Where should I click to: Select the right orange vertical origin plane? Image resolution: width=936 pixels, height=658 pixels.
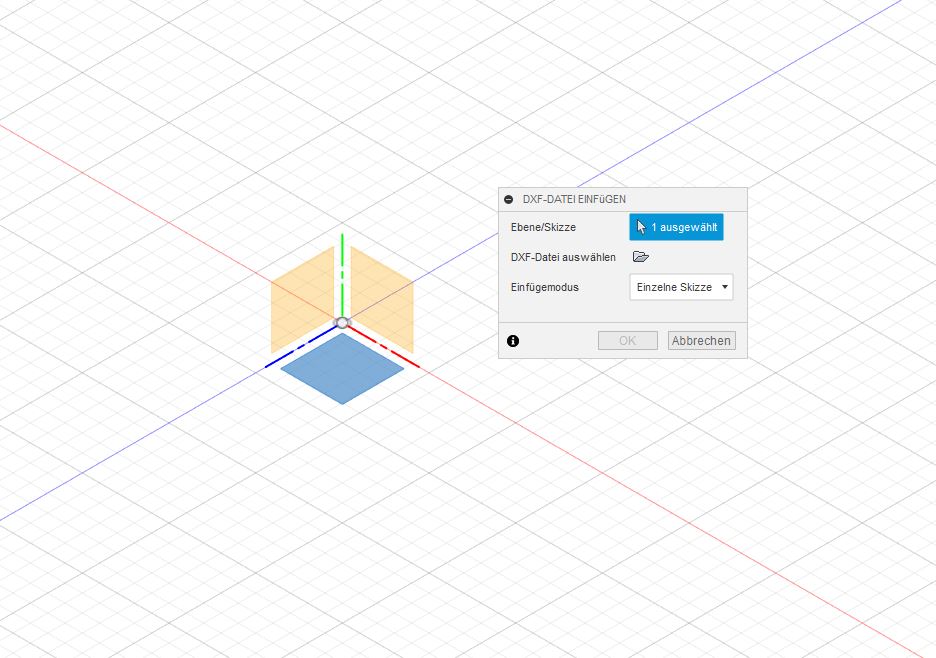pos(382,299)
